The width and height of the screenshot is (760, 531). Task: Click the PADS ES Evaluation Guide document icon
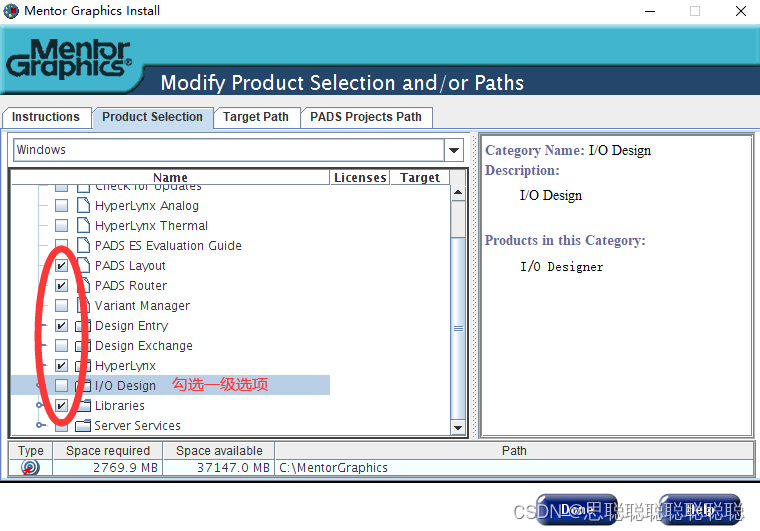pos(83,245)
